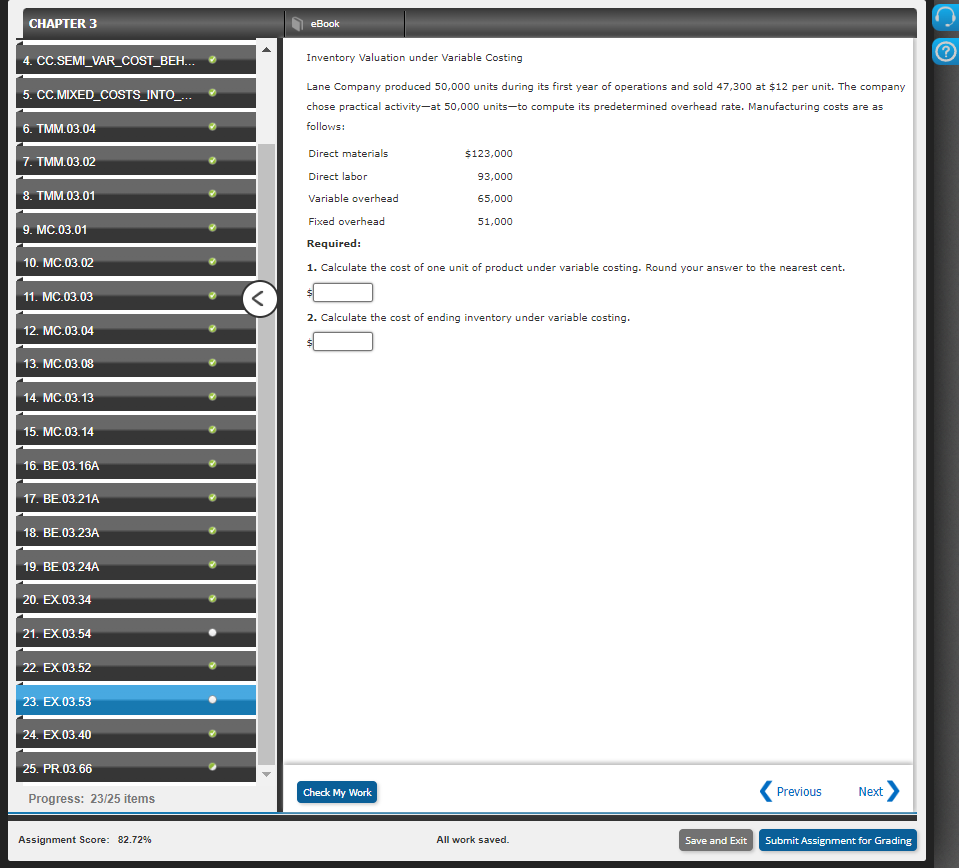Click the green dot beside BE.03.21A
Screen dimensions: 959x868
(211, 497)
